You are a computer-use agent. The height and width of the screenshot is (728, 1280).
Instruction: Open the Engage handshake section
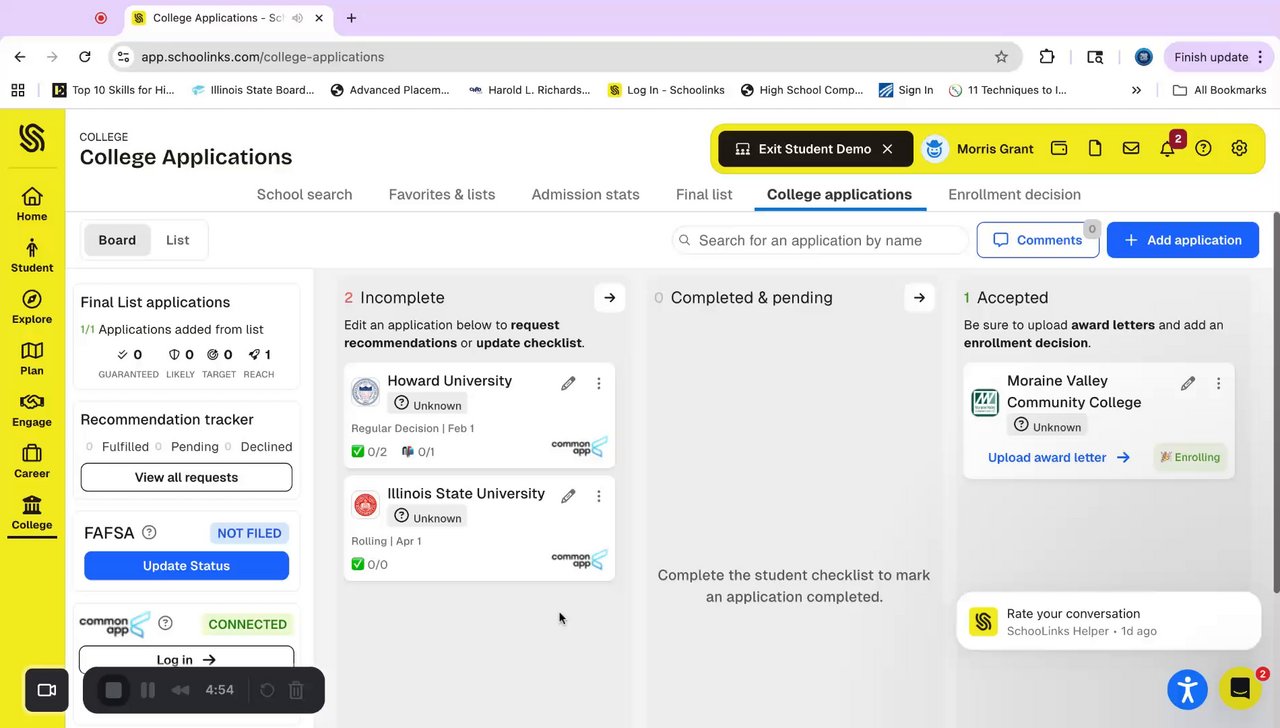coord(32,409)
